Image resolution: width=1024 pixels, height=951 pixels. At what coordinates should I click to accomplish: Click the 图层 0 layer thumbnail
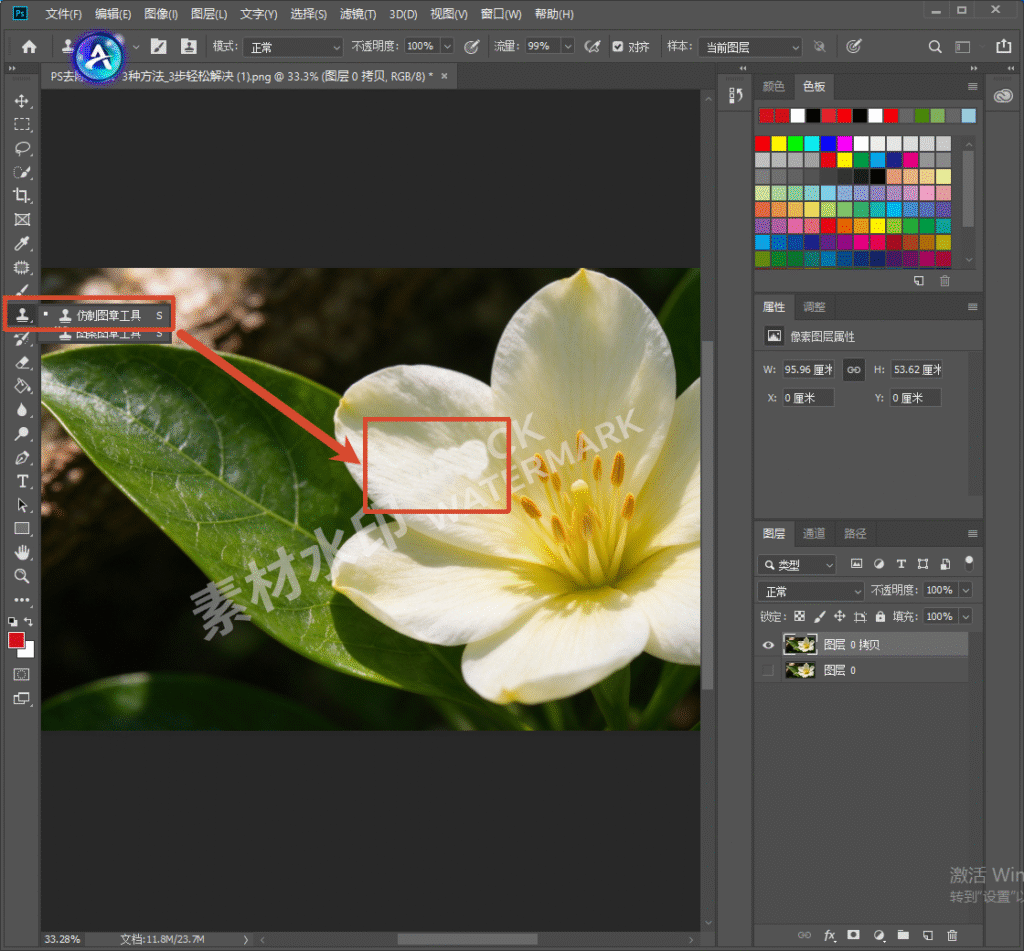tap(800, 670)
